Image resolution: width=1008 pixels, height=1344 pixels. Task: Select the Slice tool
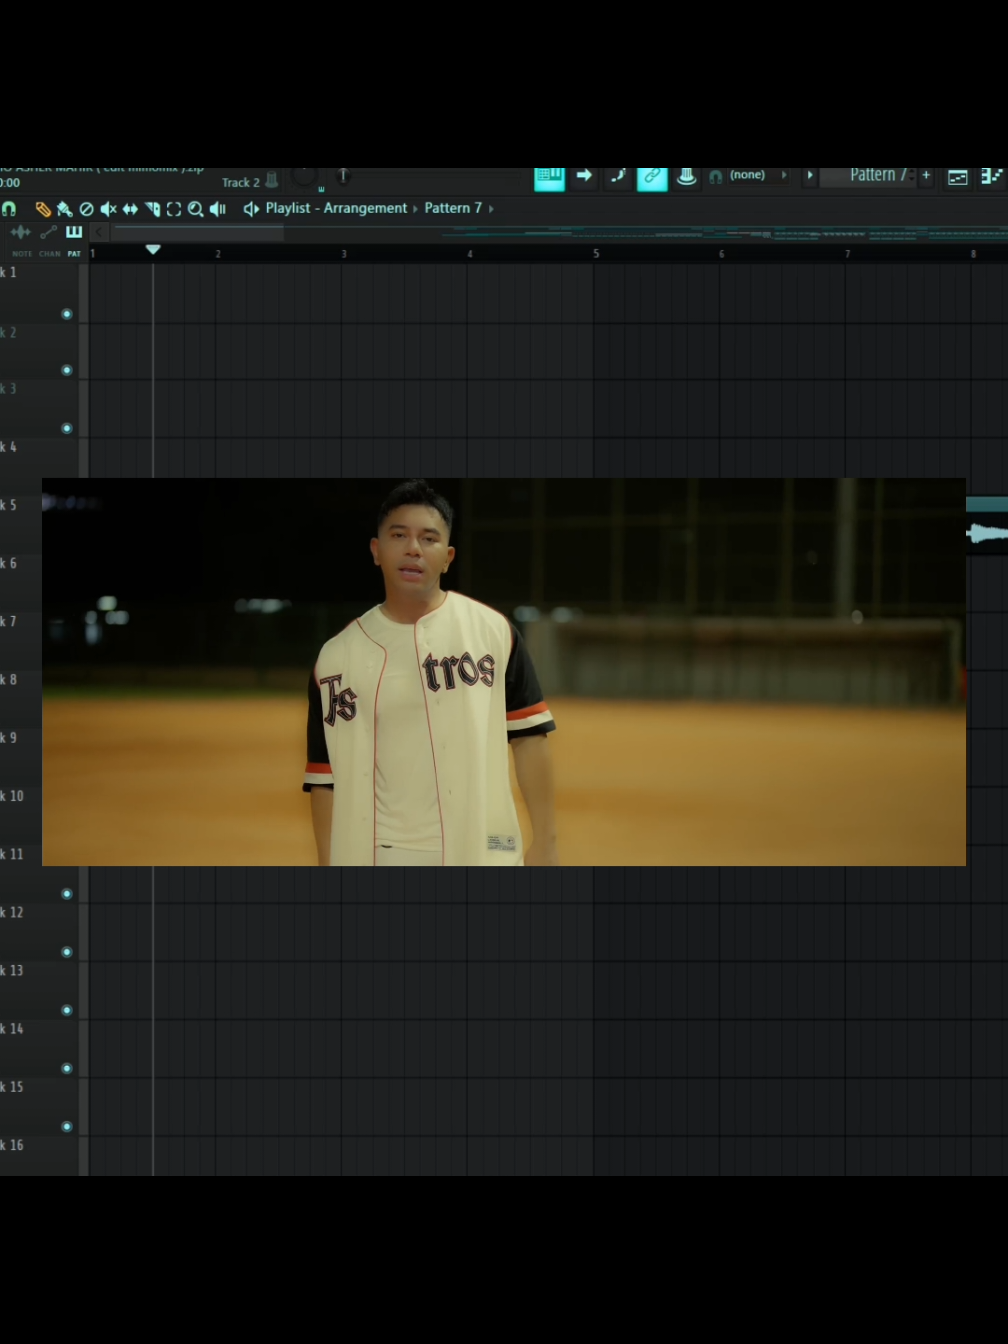click(152, 209)
